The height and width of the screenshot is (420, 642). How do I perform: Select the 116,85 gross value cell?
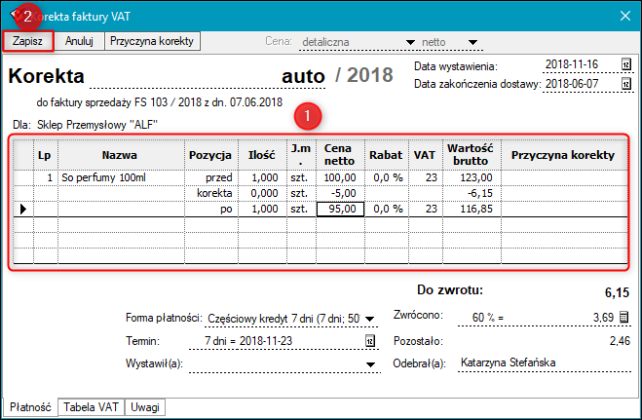[x=472, y=209]
